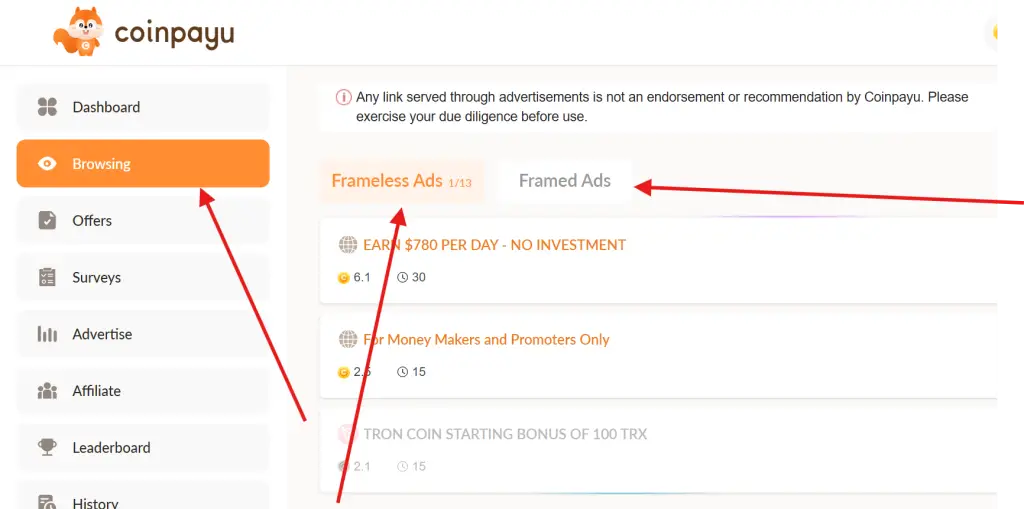Click the coinpayu brand name text
The height and width of the screenshot is (509, 1024).
(174, 35)
